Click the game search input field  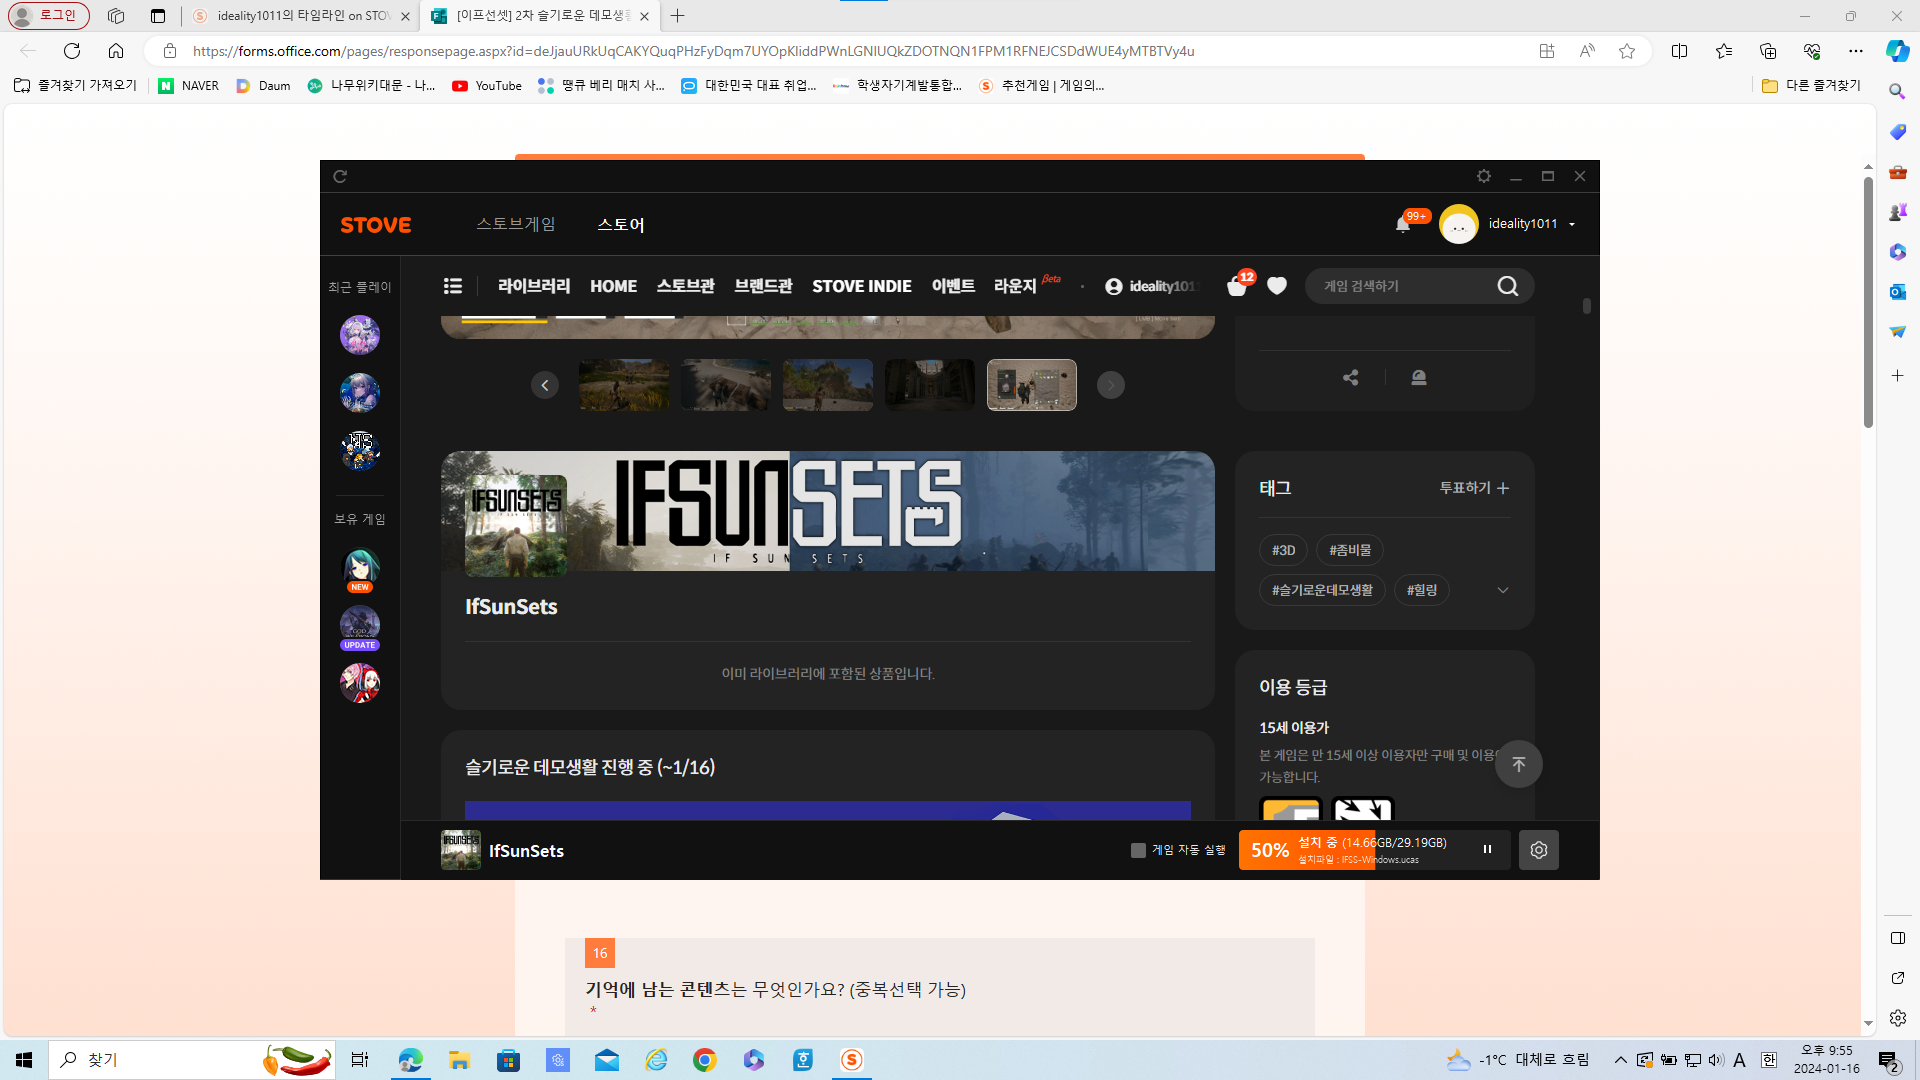[x=1404, y=286]
